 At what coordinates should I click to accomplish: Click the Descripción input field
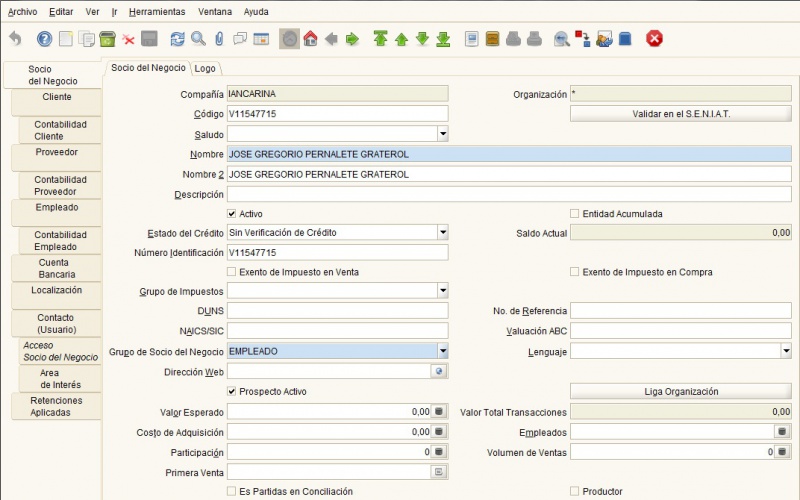pyautogui.click(x=509, y=194)
